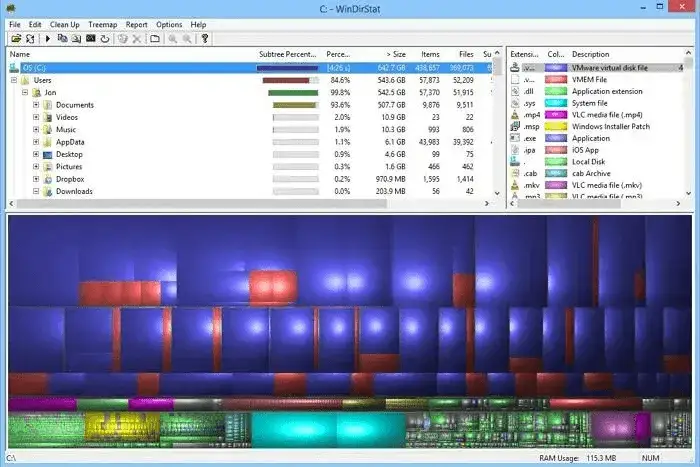Expand the Videos folder node
The width and height of the screenshot is (700, 467).
[36, 117]
